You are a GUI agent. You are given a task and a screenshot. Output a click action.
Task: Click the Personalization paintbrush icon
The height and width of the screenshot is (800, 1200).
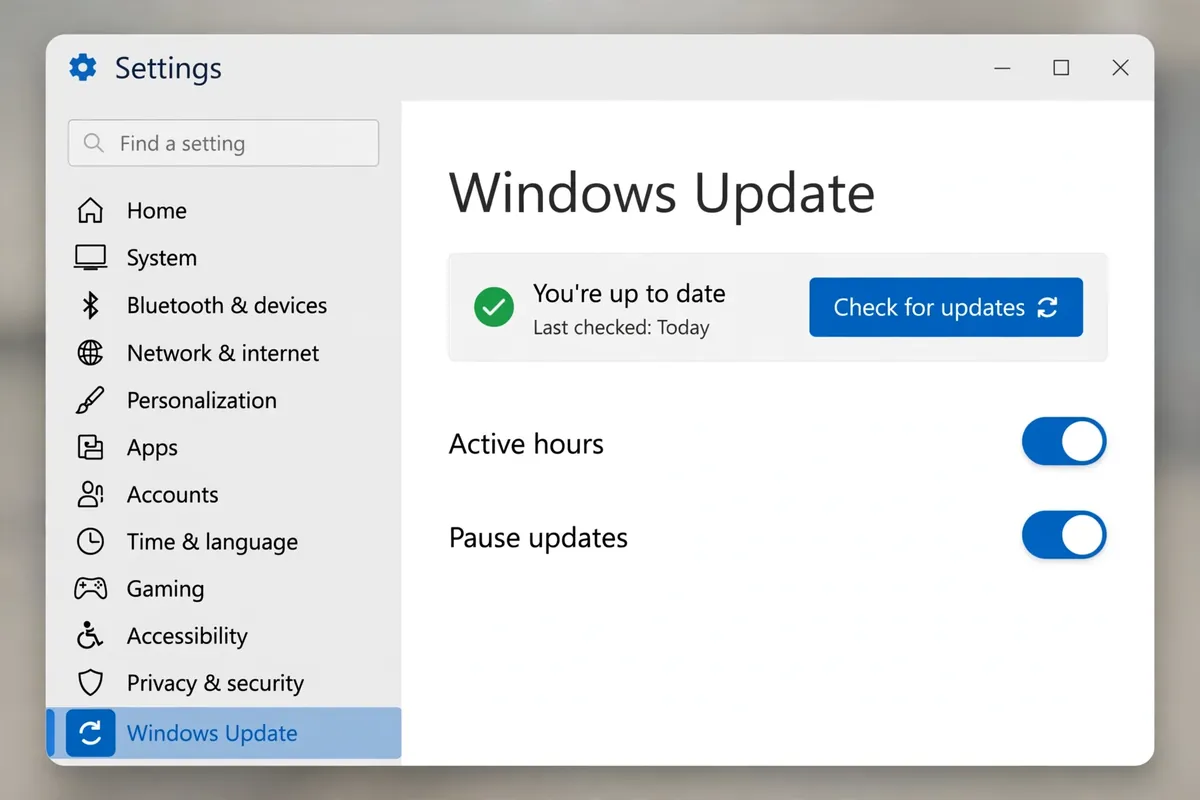pos(90,400)
